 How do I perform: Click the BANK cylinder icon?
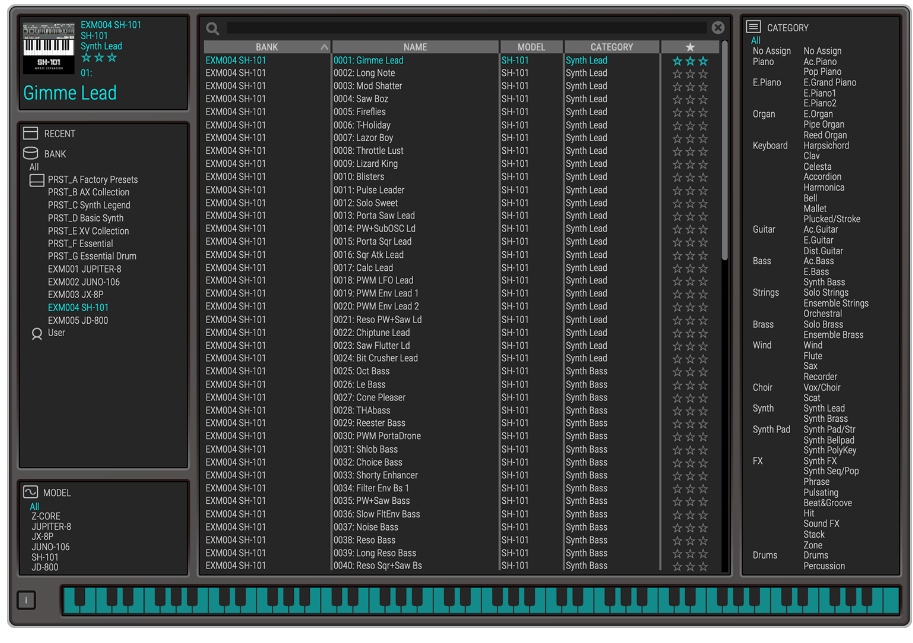pyautogui.click(x=30, y=153)
